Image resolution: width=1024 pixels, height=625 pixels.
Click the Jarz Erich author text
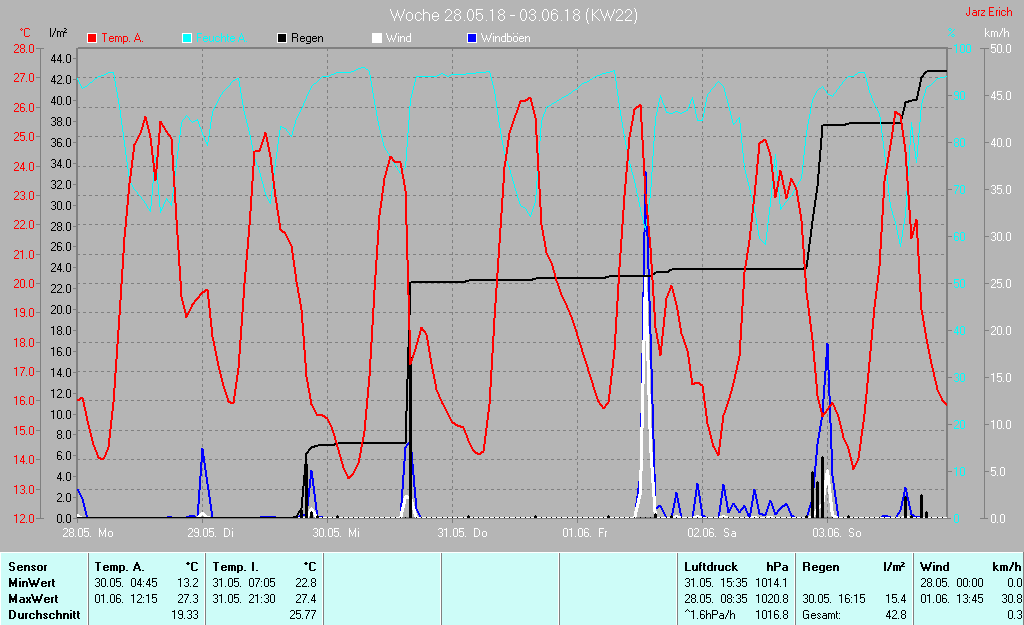(987, 13)
